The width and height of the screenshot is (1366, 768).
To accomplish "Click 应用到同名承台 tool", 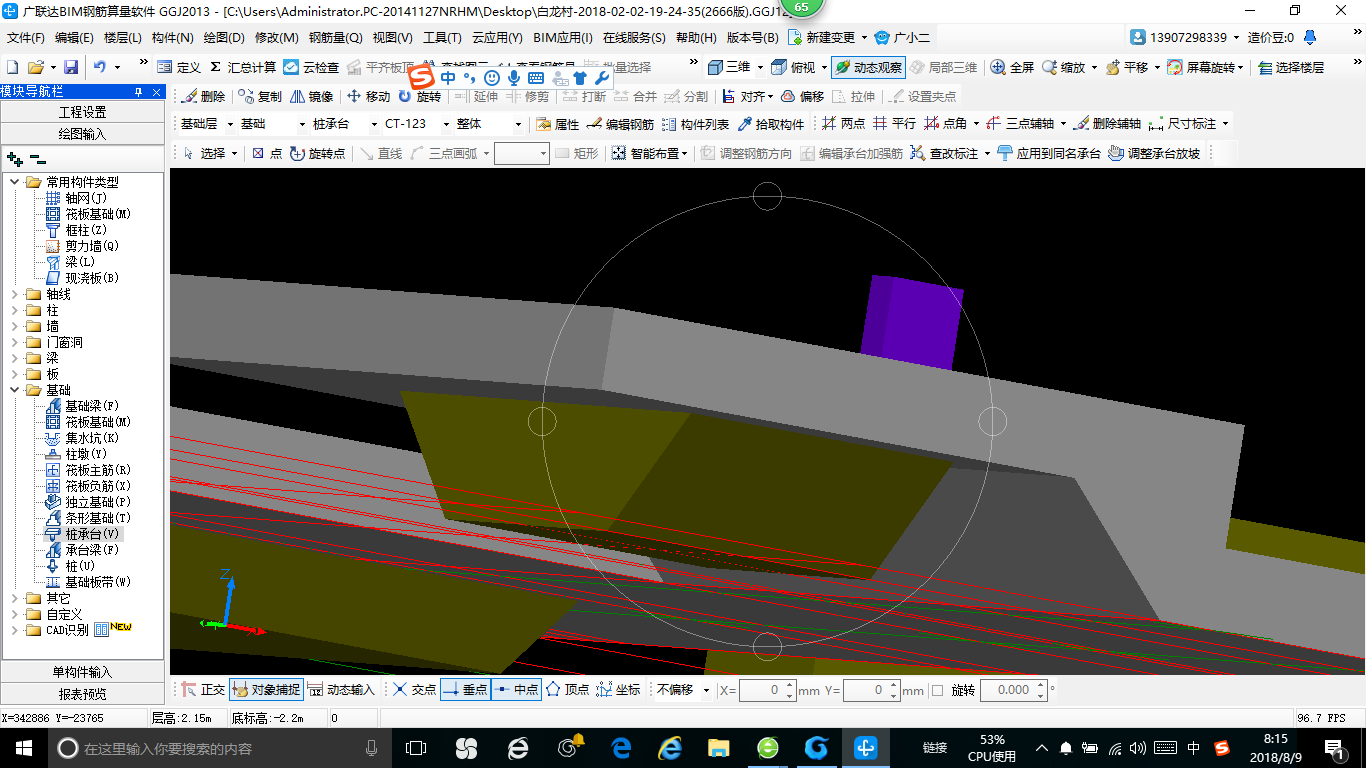I will (x=1049, y=153).
